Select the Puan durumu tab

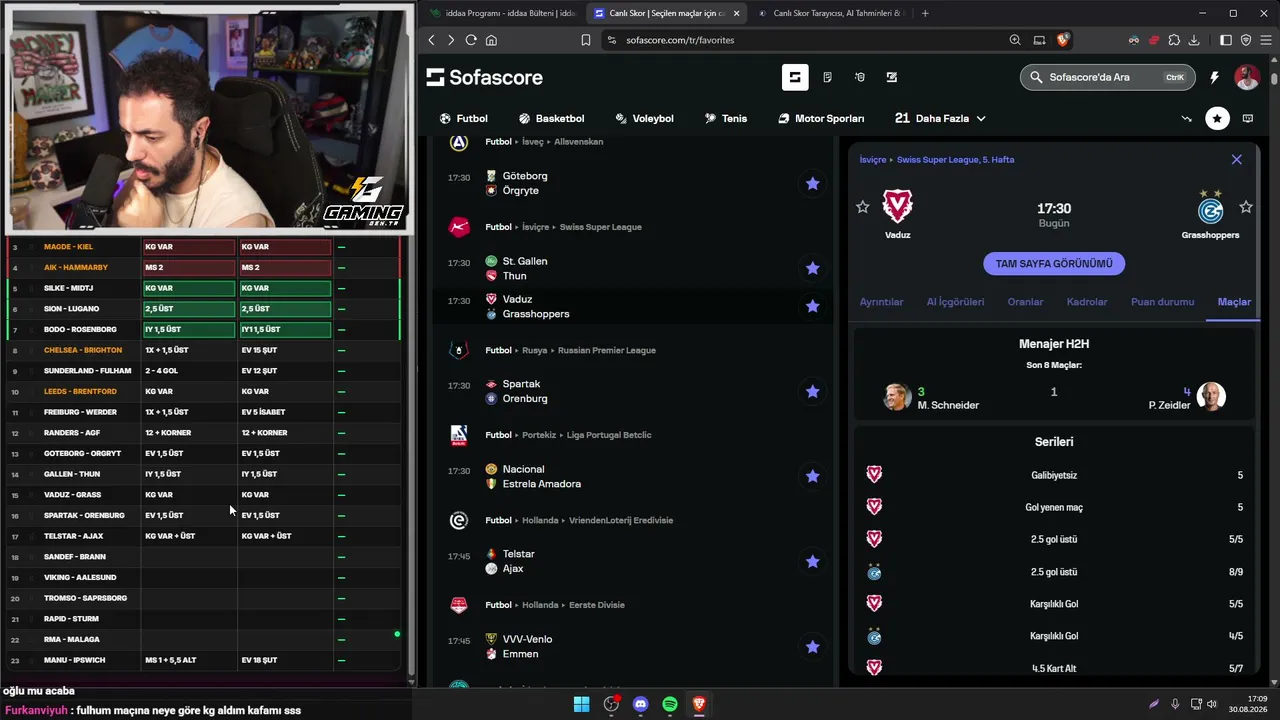coord(1162,302)
